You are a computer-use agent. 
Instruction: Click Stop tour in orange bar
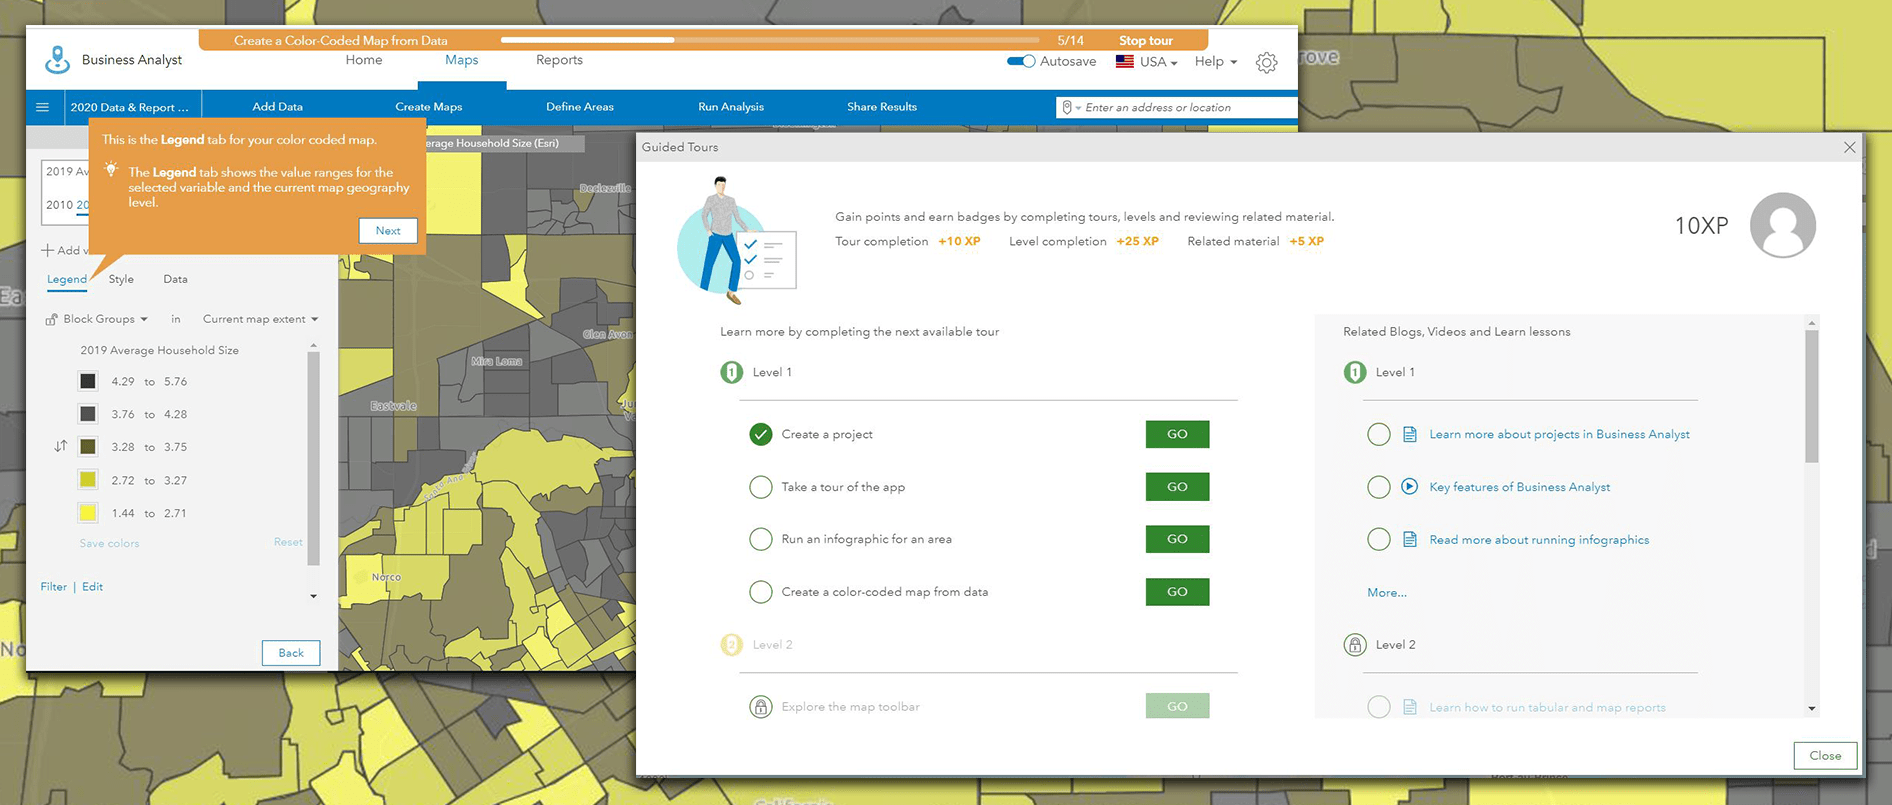click(1146, 41)
